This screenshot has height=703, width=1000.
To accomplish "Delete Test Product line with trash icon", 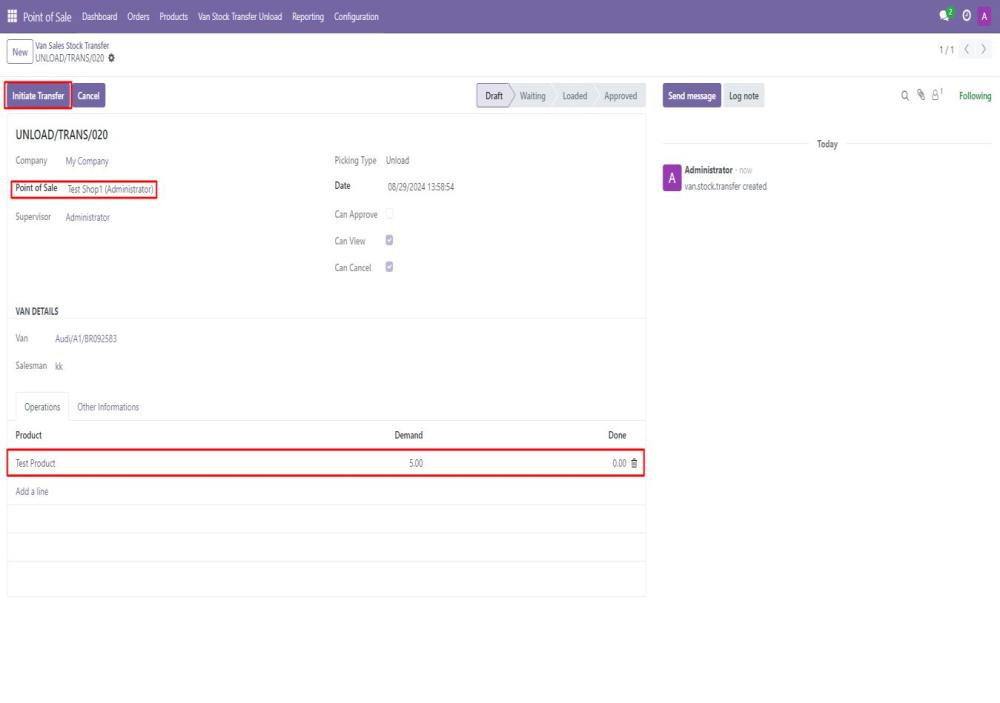I will [634, 463].
